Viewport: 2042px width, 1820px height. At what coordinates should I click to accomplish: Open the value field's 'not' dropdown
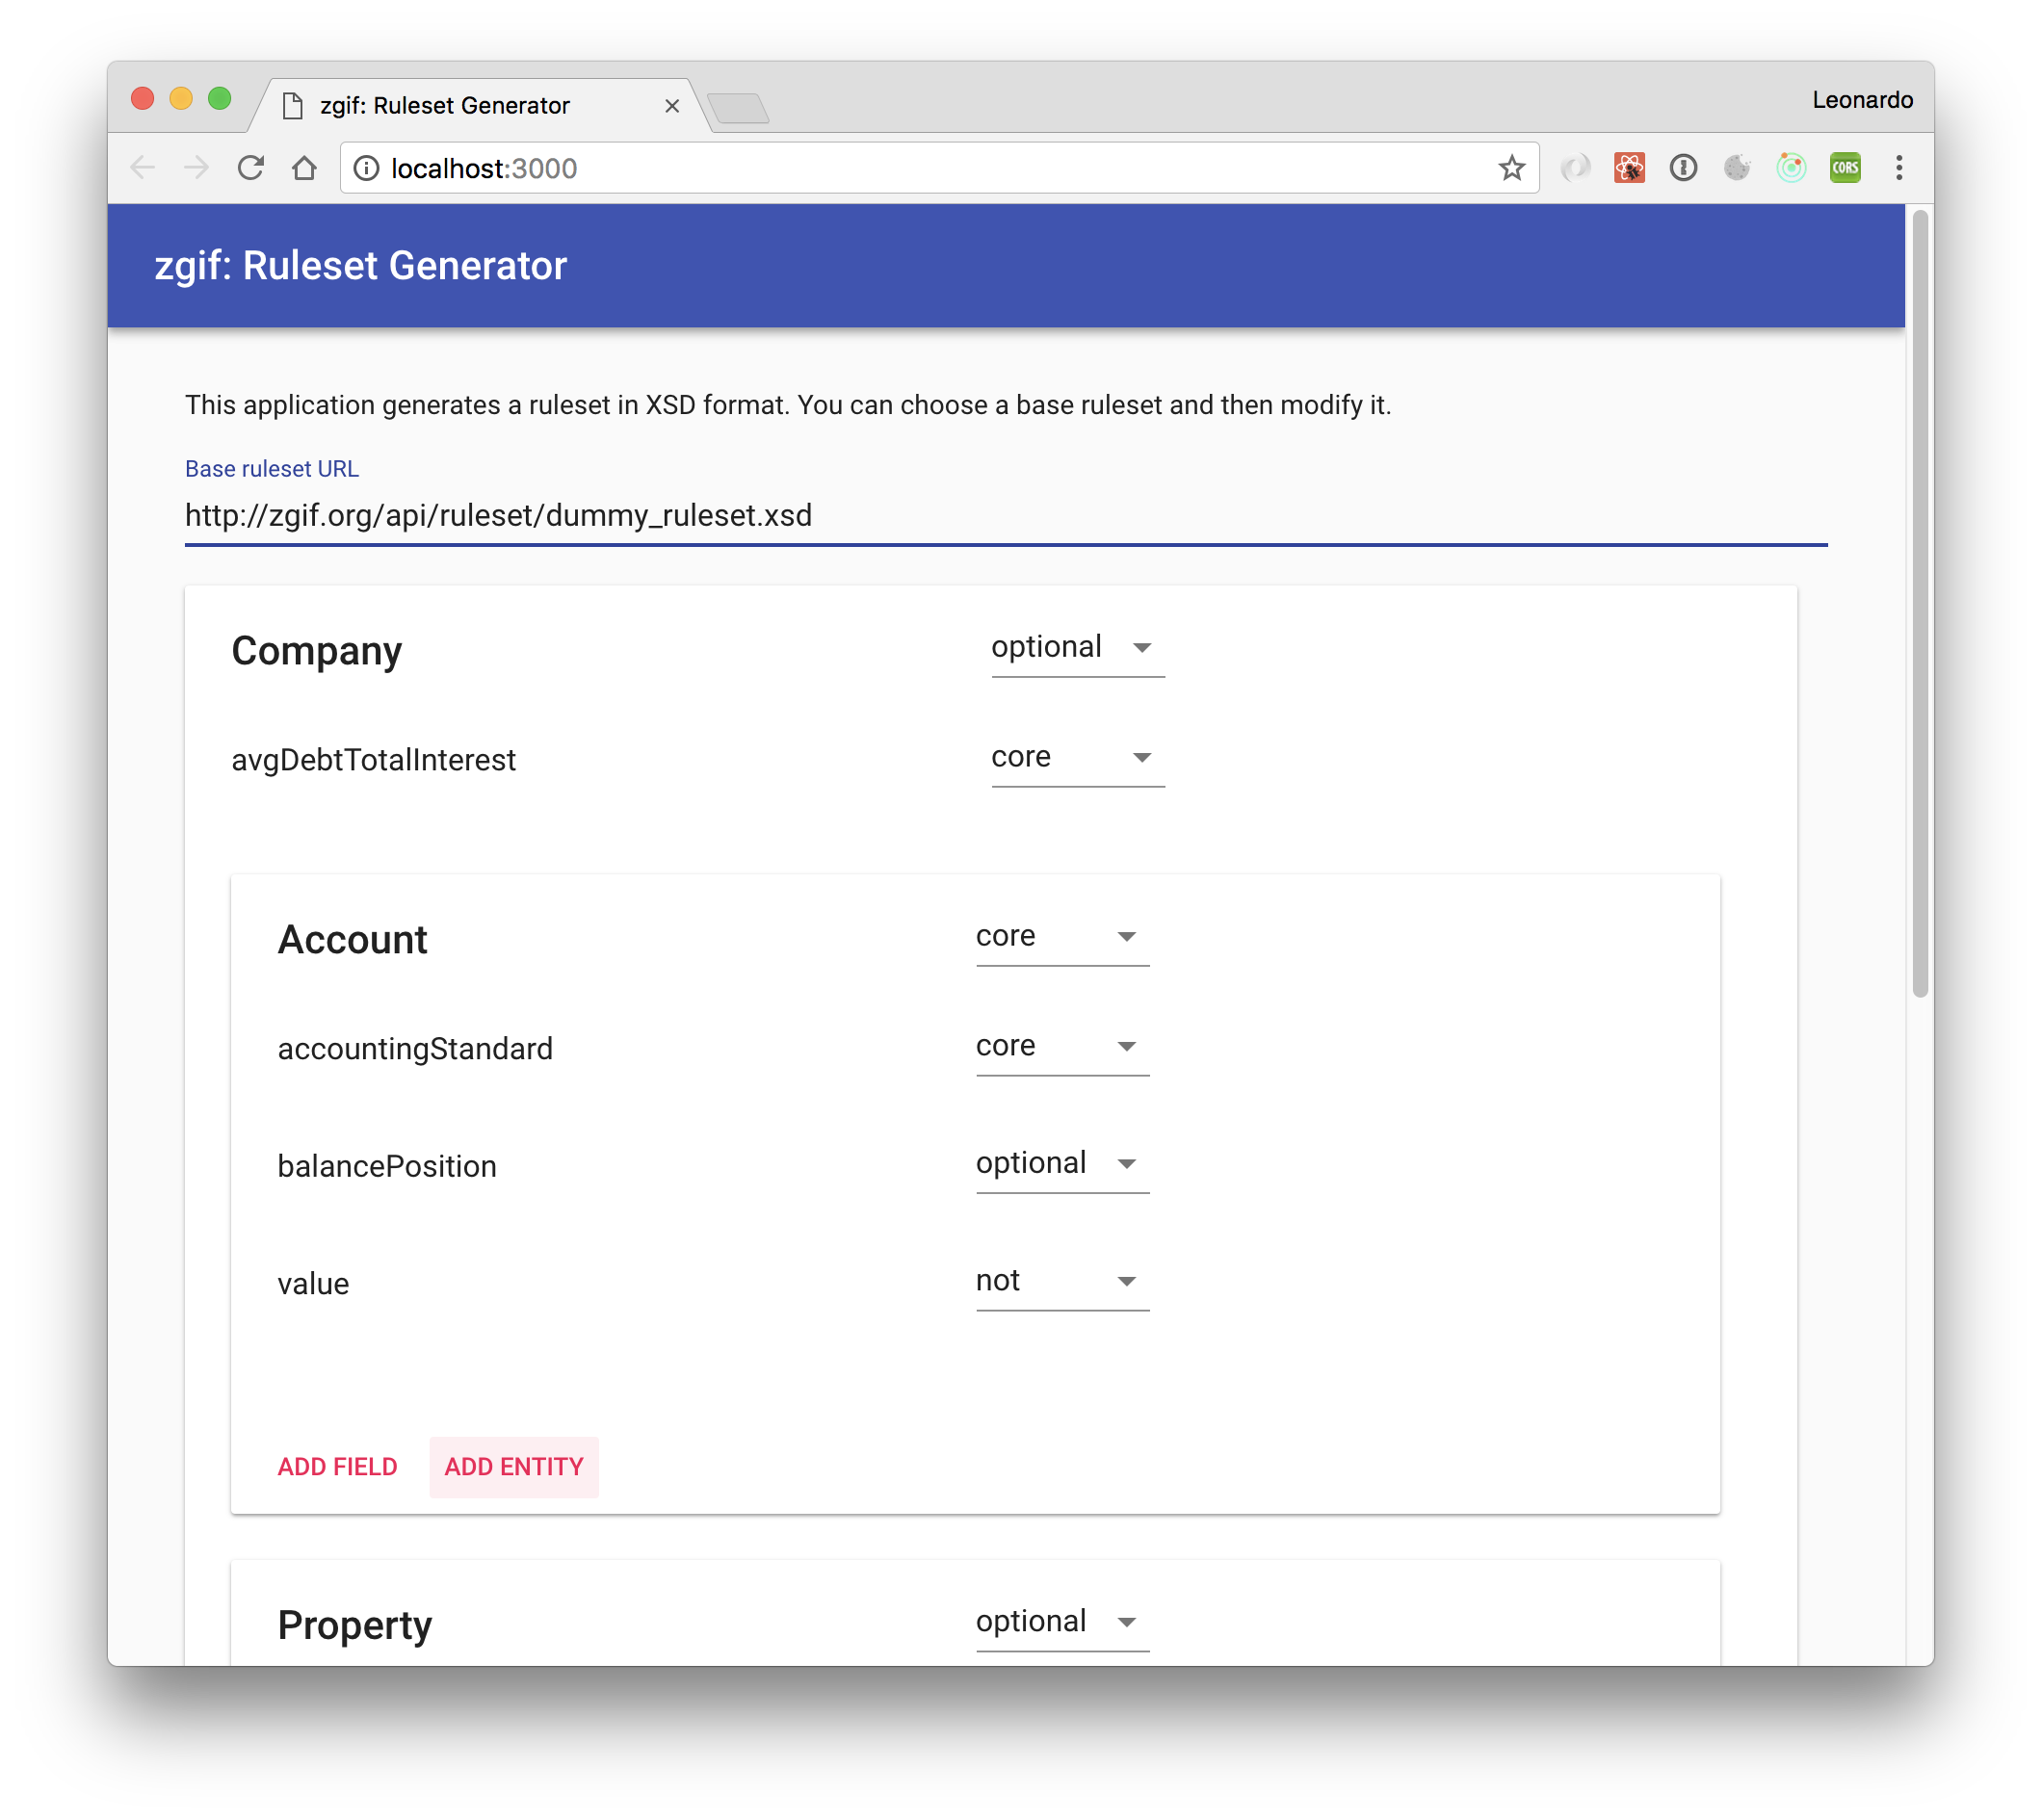pos(1061,1282)
